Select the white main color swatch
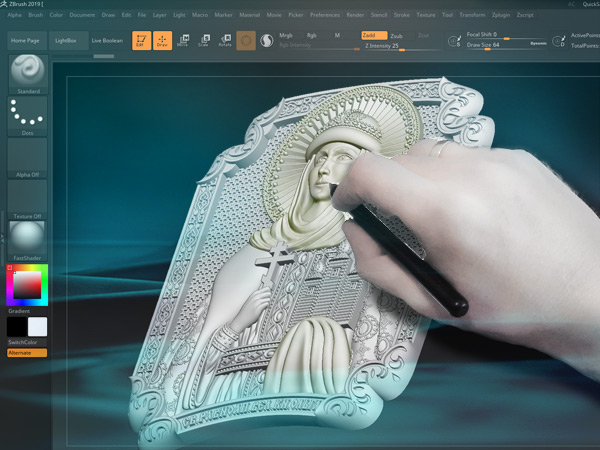This screenshot has height=450, width=600. [38, 327]
